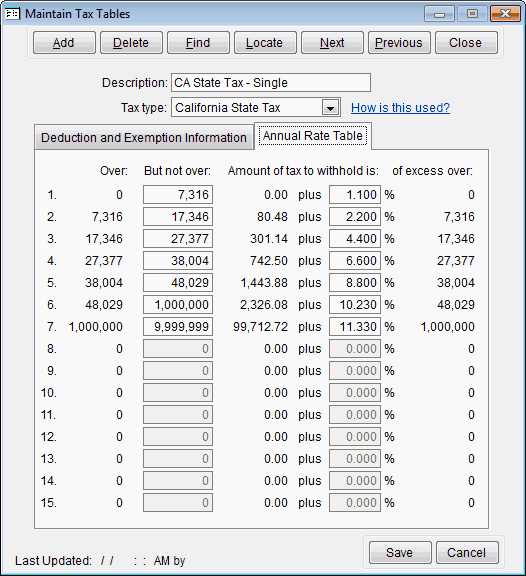Open the Find function
The height and width of the screenshot is (576, 526).
(198, 43)
